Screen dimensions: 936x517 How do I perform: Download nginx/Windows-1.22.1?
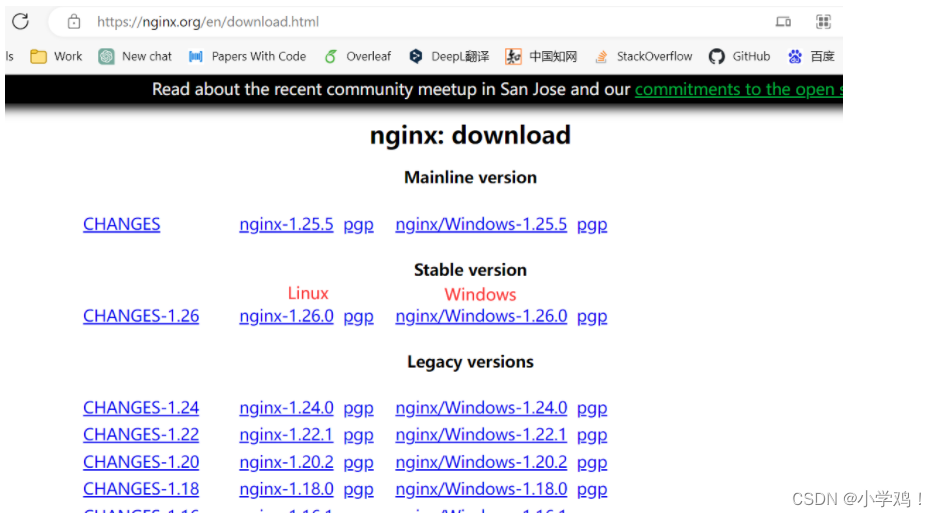point(481,435)
